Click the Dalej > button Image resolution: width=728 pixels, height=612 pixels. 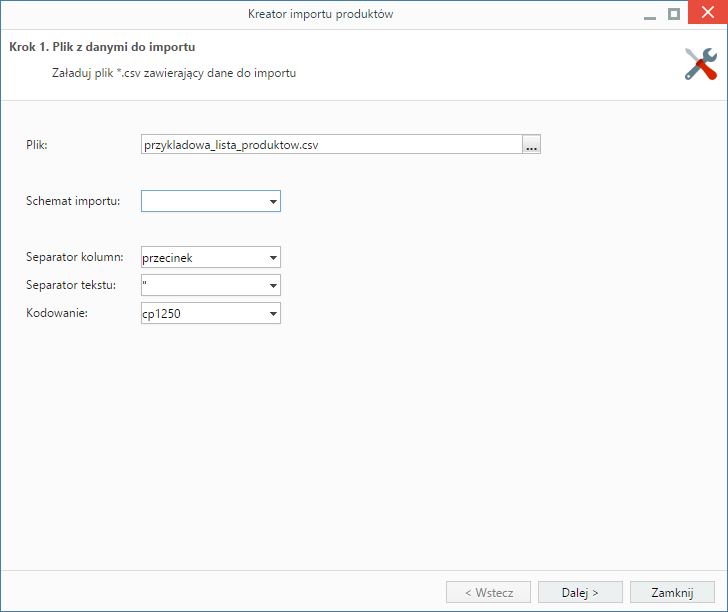tap(580, 592)
